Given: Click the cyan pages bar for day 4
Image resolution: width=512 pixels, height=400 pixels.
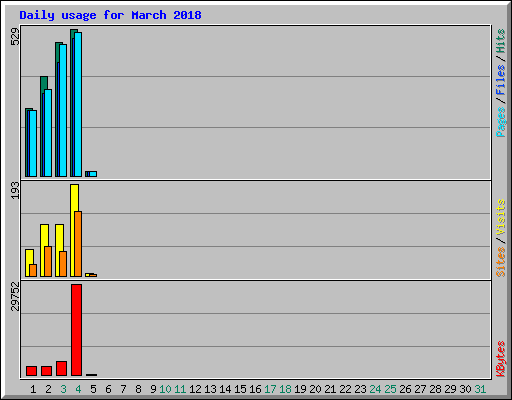Looking at the screenshot, I should coord(78,104).
